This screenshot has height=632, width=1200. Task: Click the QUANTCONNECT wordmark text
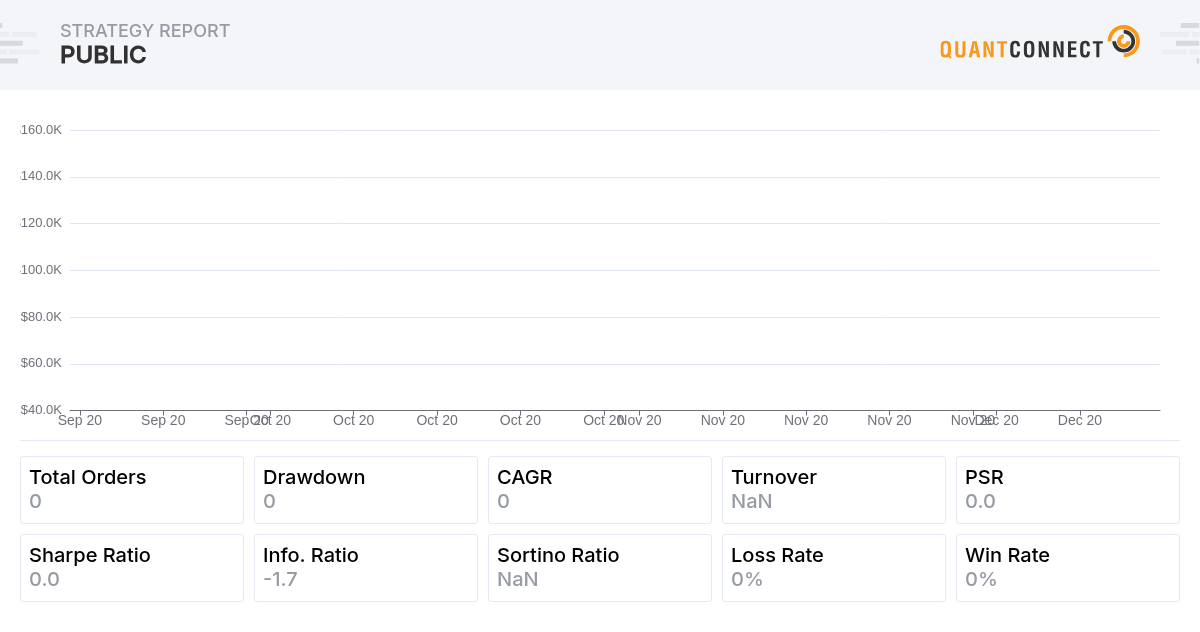[1022, 49]
